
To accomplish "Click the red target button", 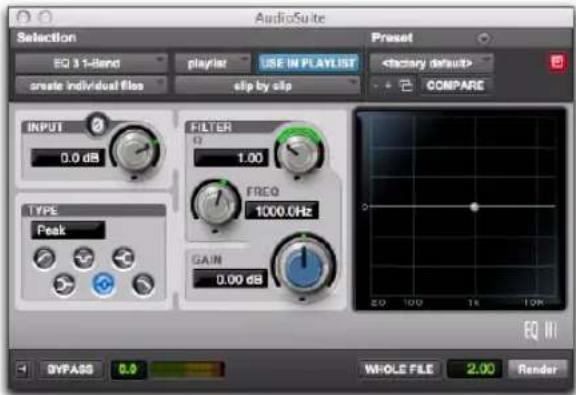I will click(x=557, y=62).
